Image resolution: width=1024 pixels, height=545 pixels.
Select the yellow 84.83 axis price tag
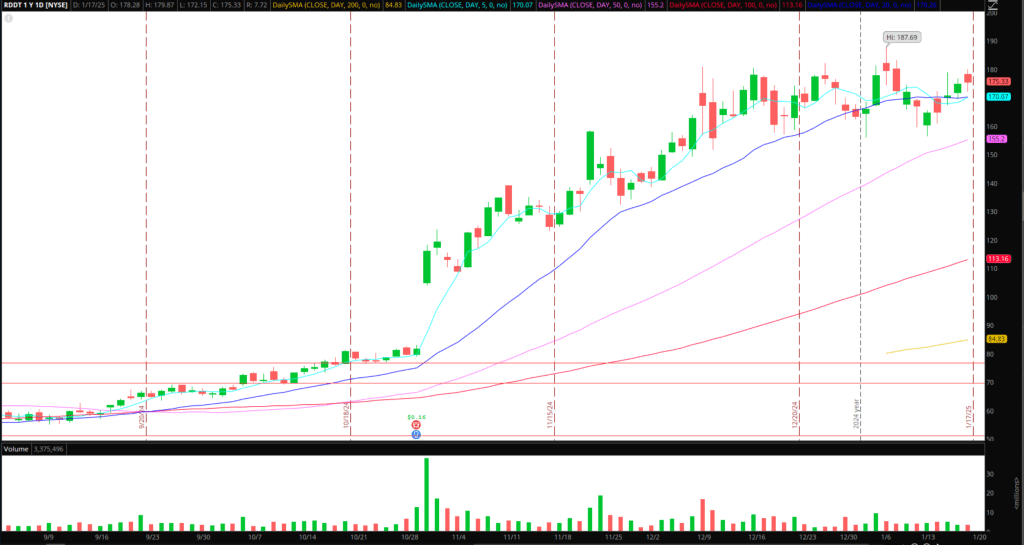tap(997, 339)
